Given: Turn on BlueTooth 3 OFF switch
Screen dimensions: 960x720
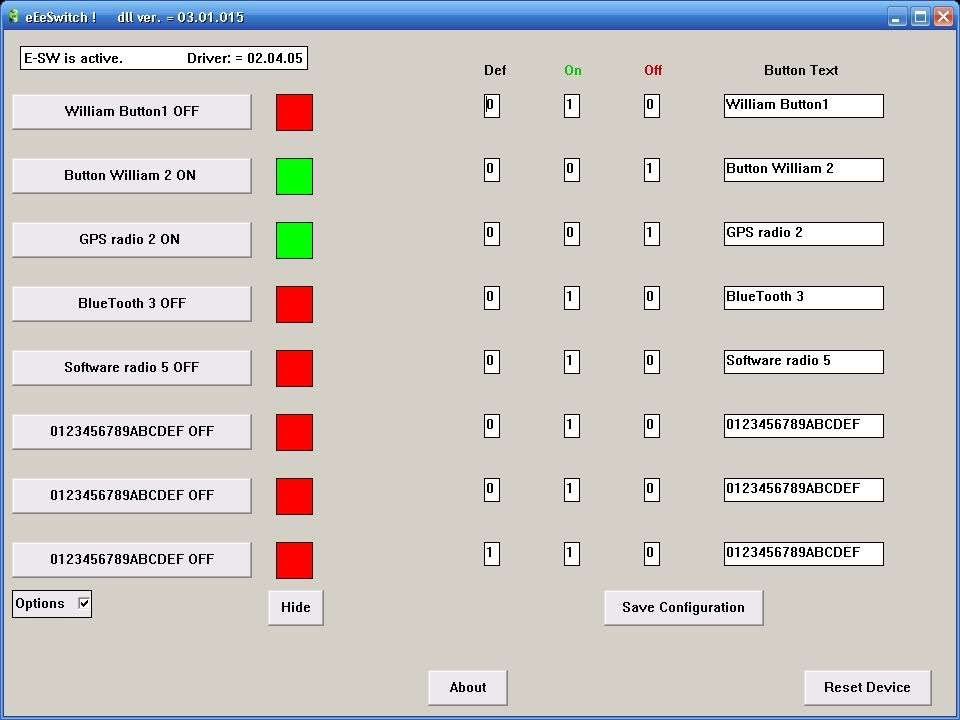Looking at the screenshot, I should (x=131, y=304).
